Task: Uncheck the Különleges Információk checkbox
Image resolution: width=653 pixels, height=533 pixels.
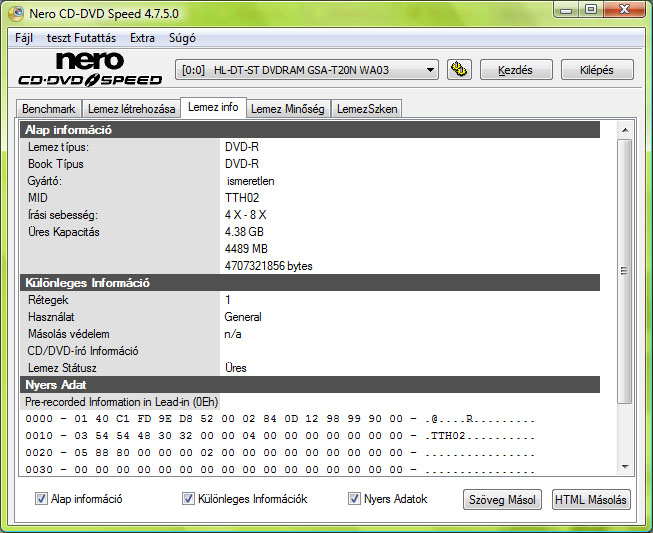Action: (188, 498)
